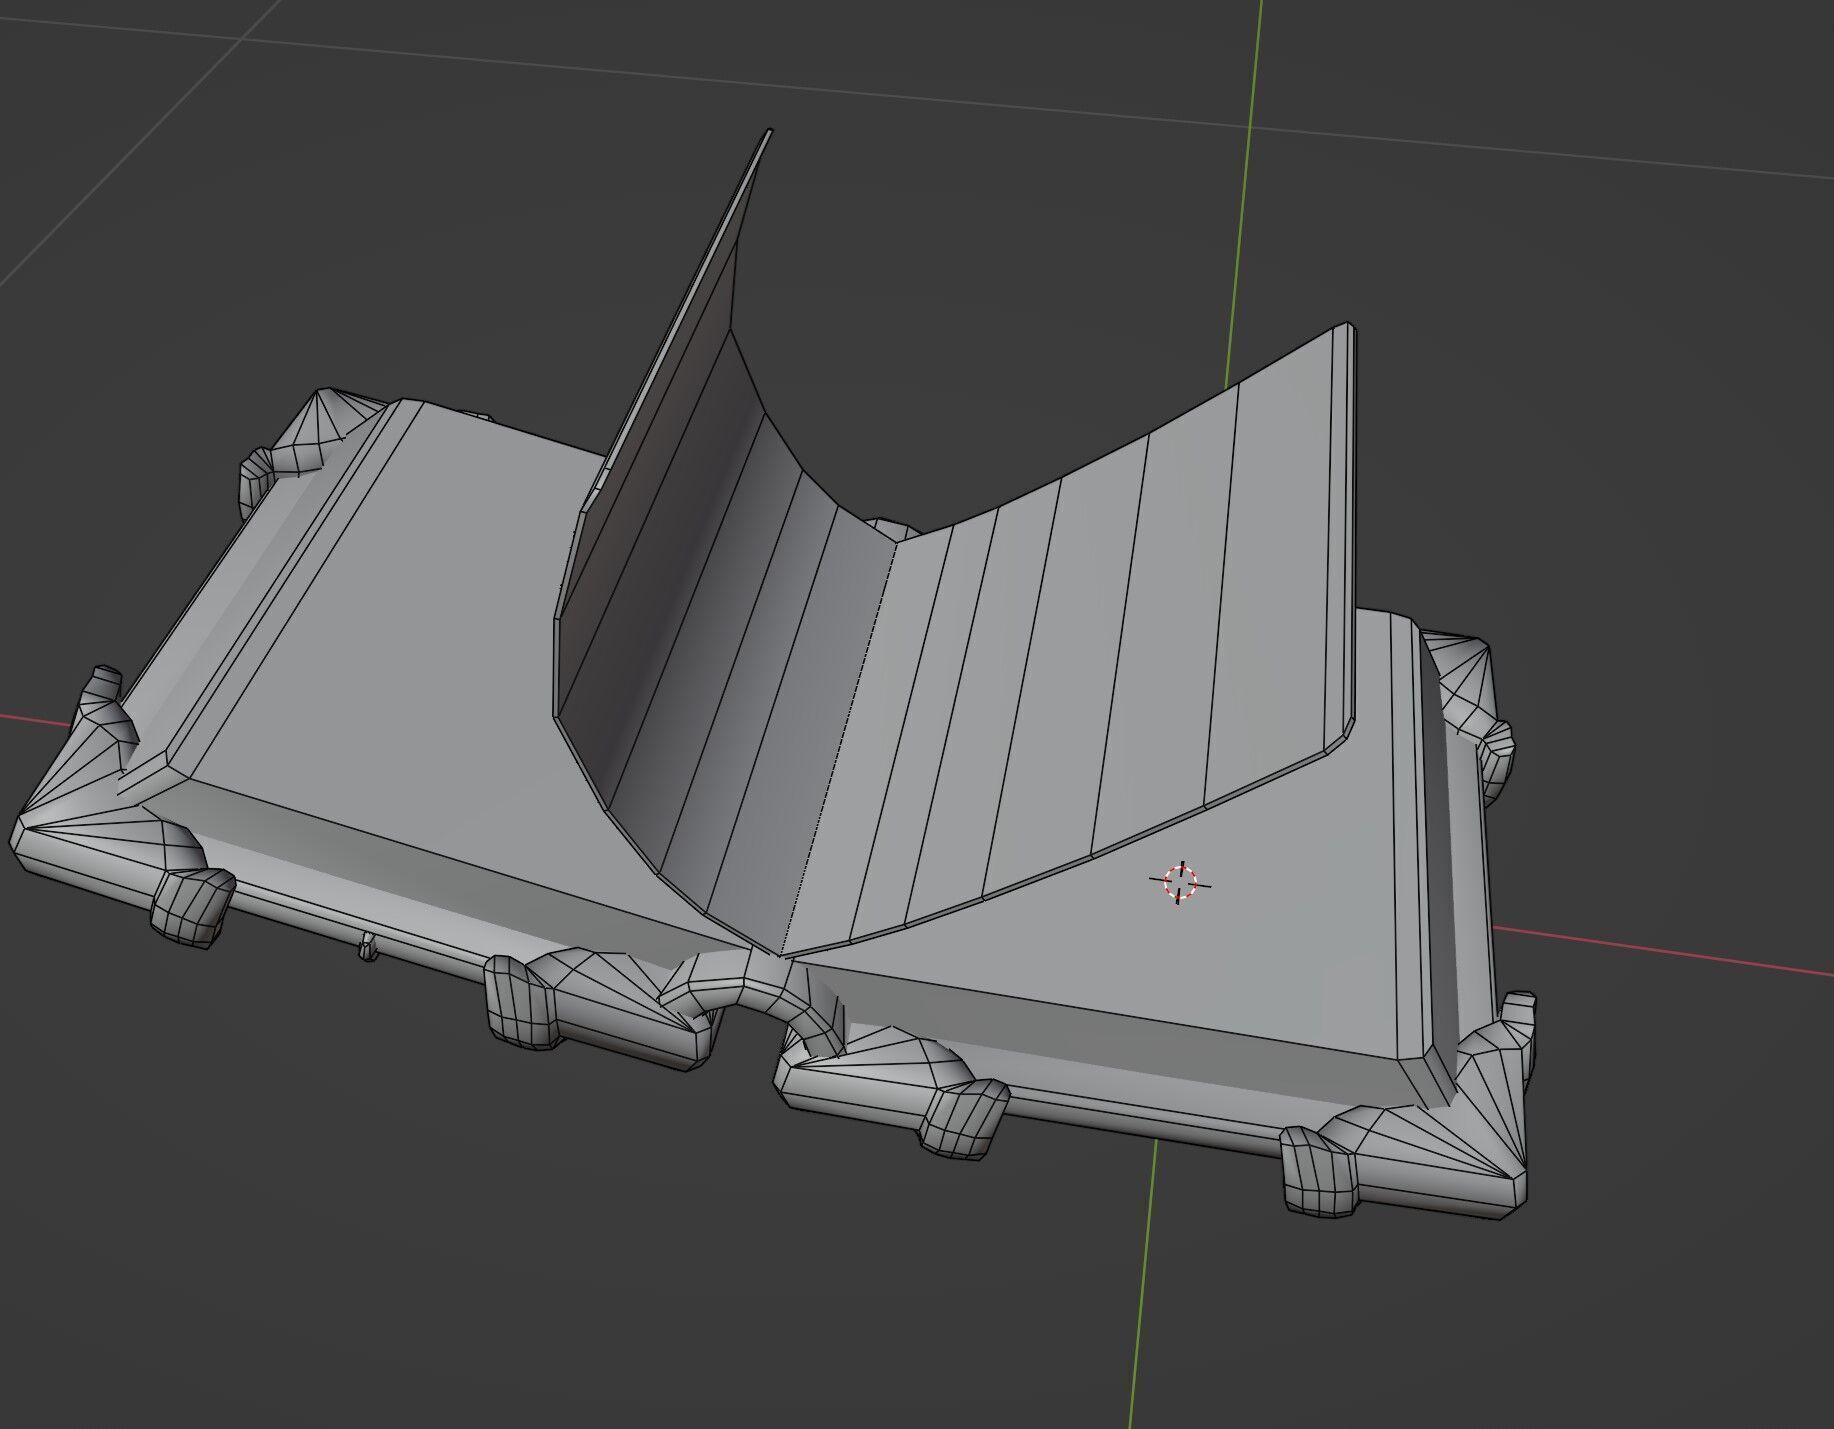Click the red-white 3D cursor crosshair
The image size is (1834, 1429).
(1180, 882)
